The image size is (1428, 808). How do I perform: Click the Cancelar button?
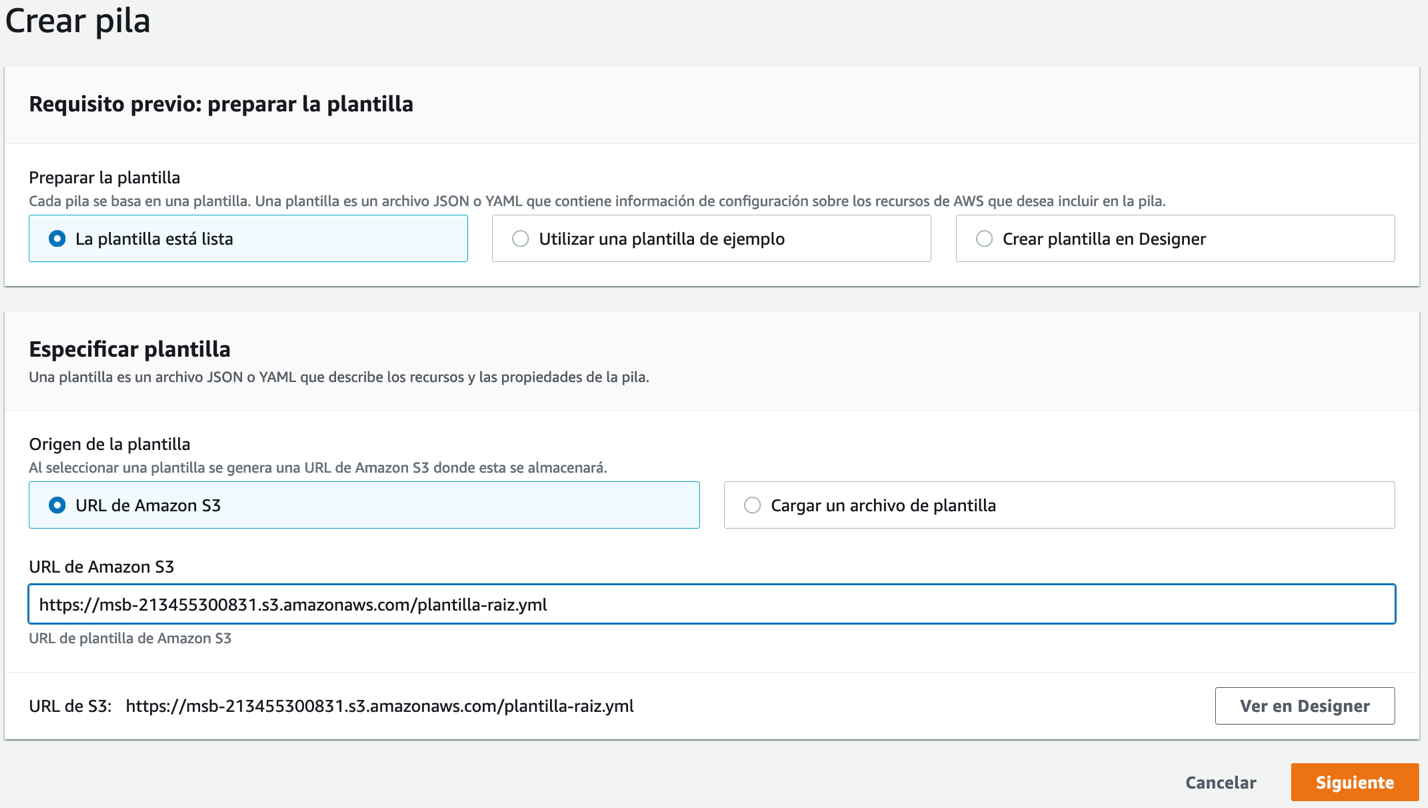pos(1221,783)
